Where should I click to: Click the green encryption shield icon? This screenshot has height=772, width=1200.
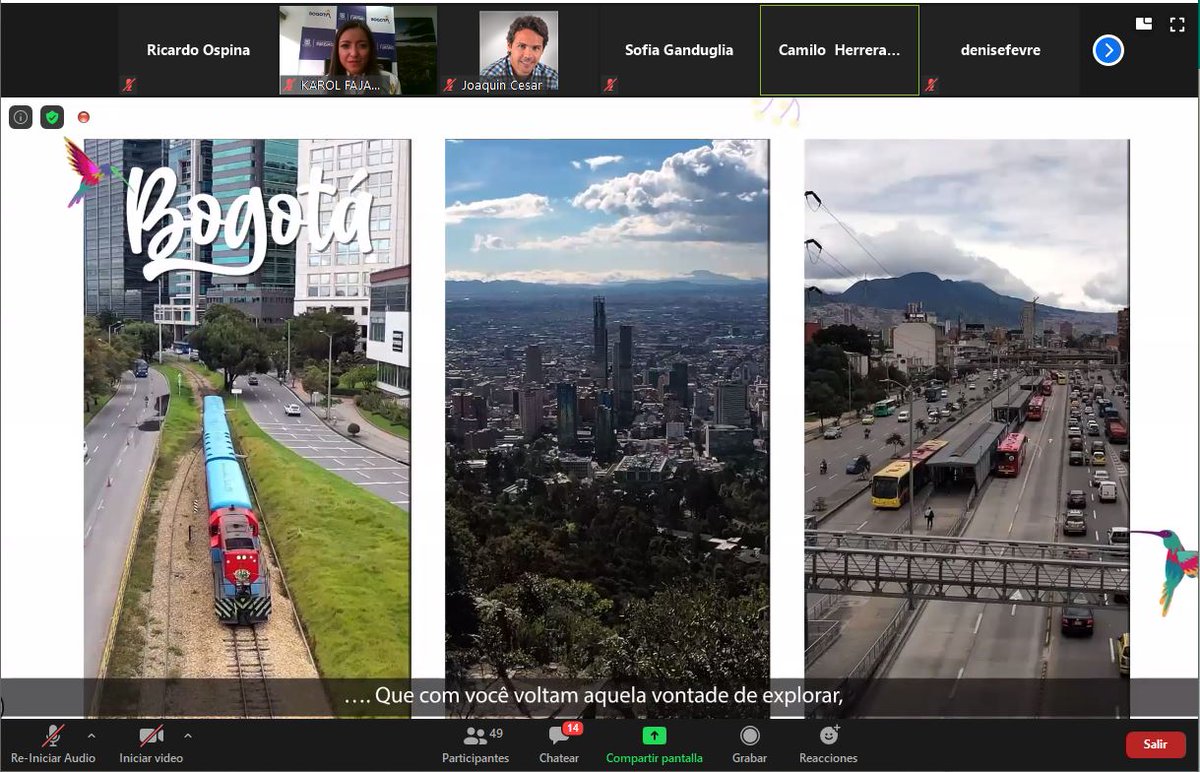[52, 117]
